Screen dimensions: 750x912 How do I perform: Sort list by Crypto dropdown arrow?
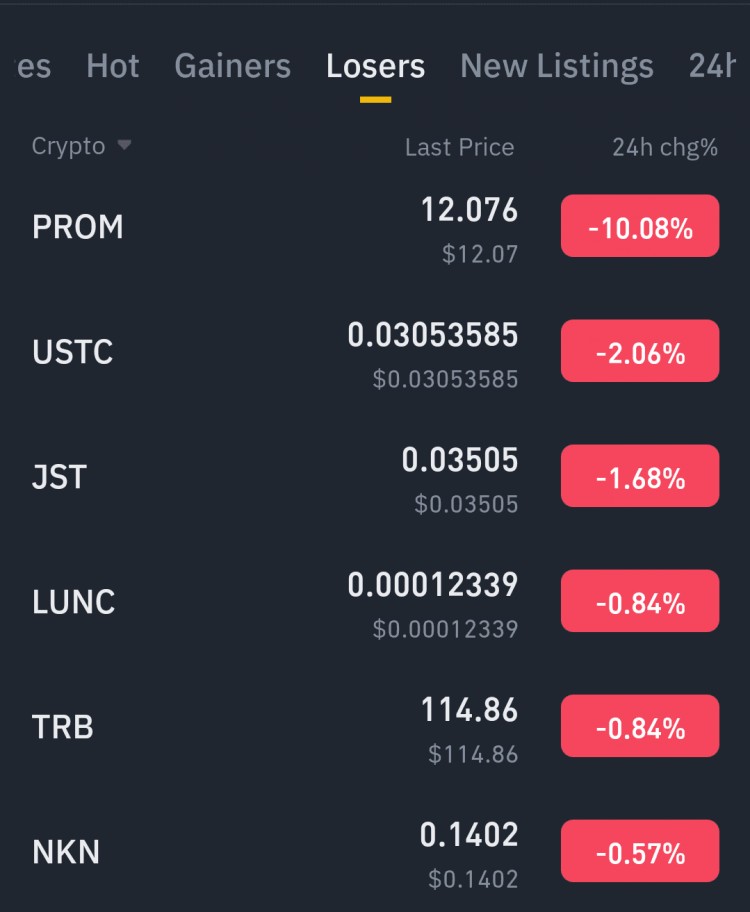[x=124, y=146]
